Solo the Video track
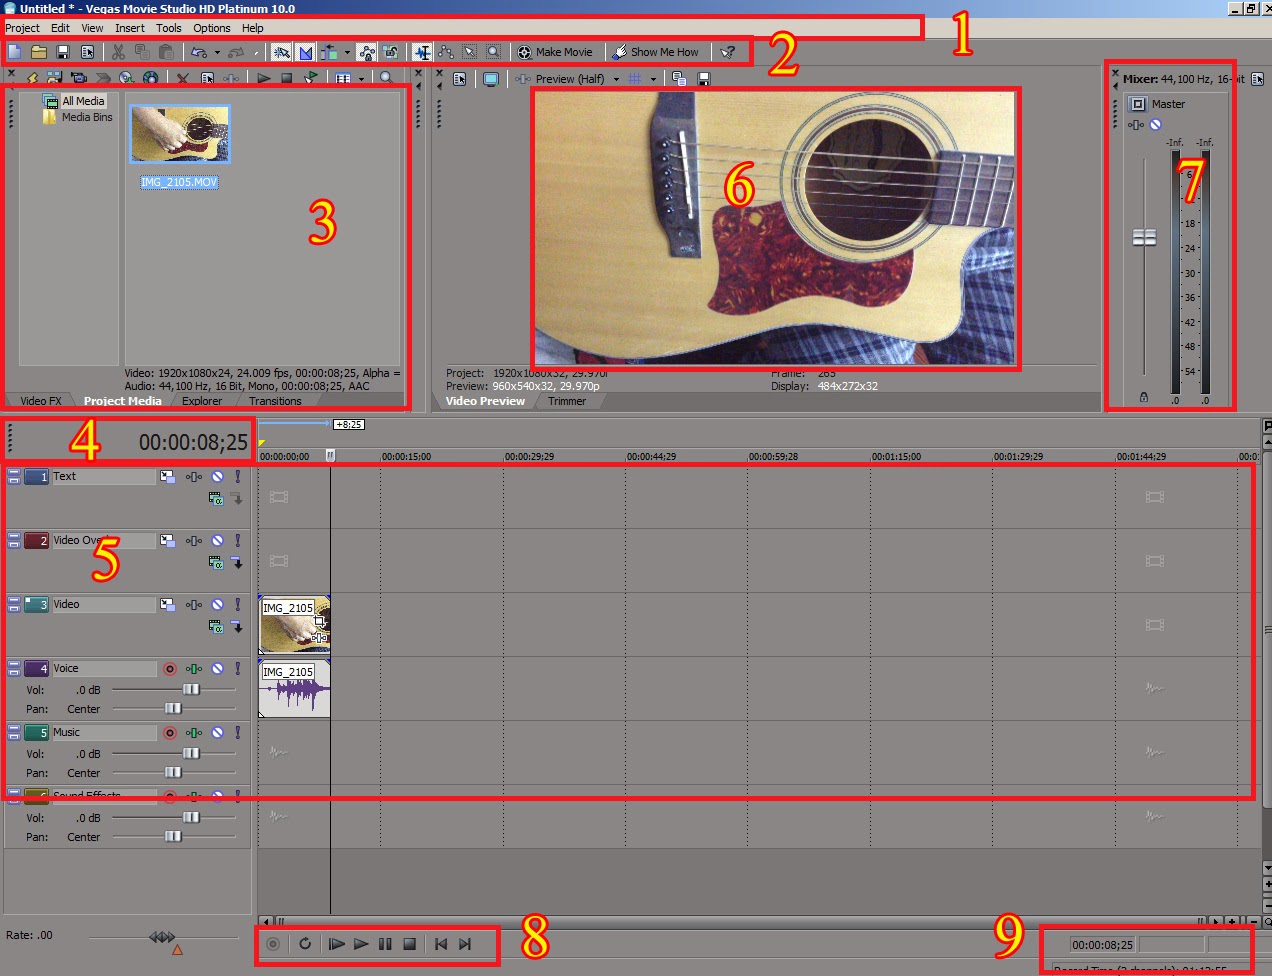1272x976 pixels. pyautogui.click(x=238, y=604)
